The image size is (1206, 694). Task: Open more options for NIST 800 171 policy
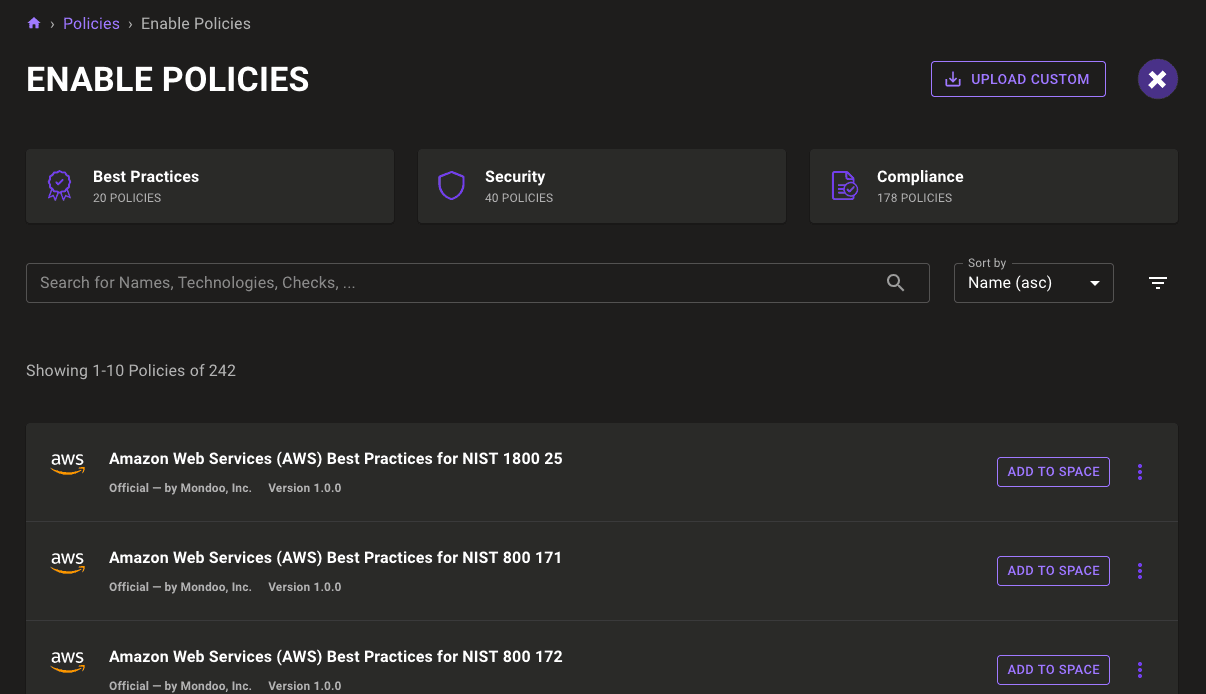(1139, 571)
